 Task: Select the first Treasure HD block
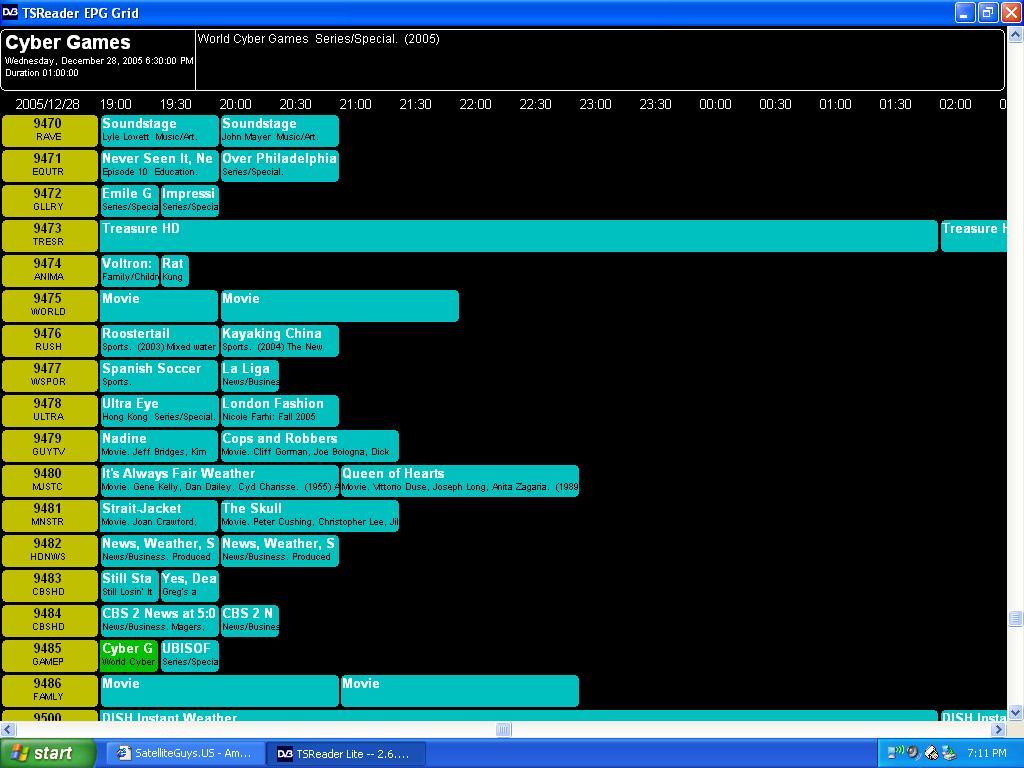click(x=519, y=236)
